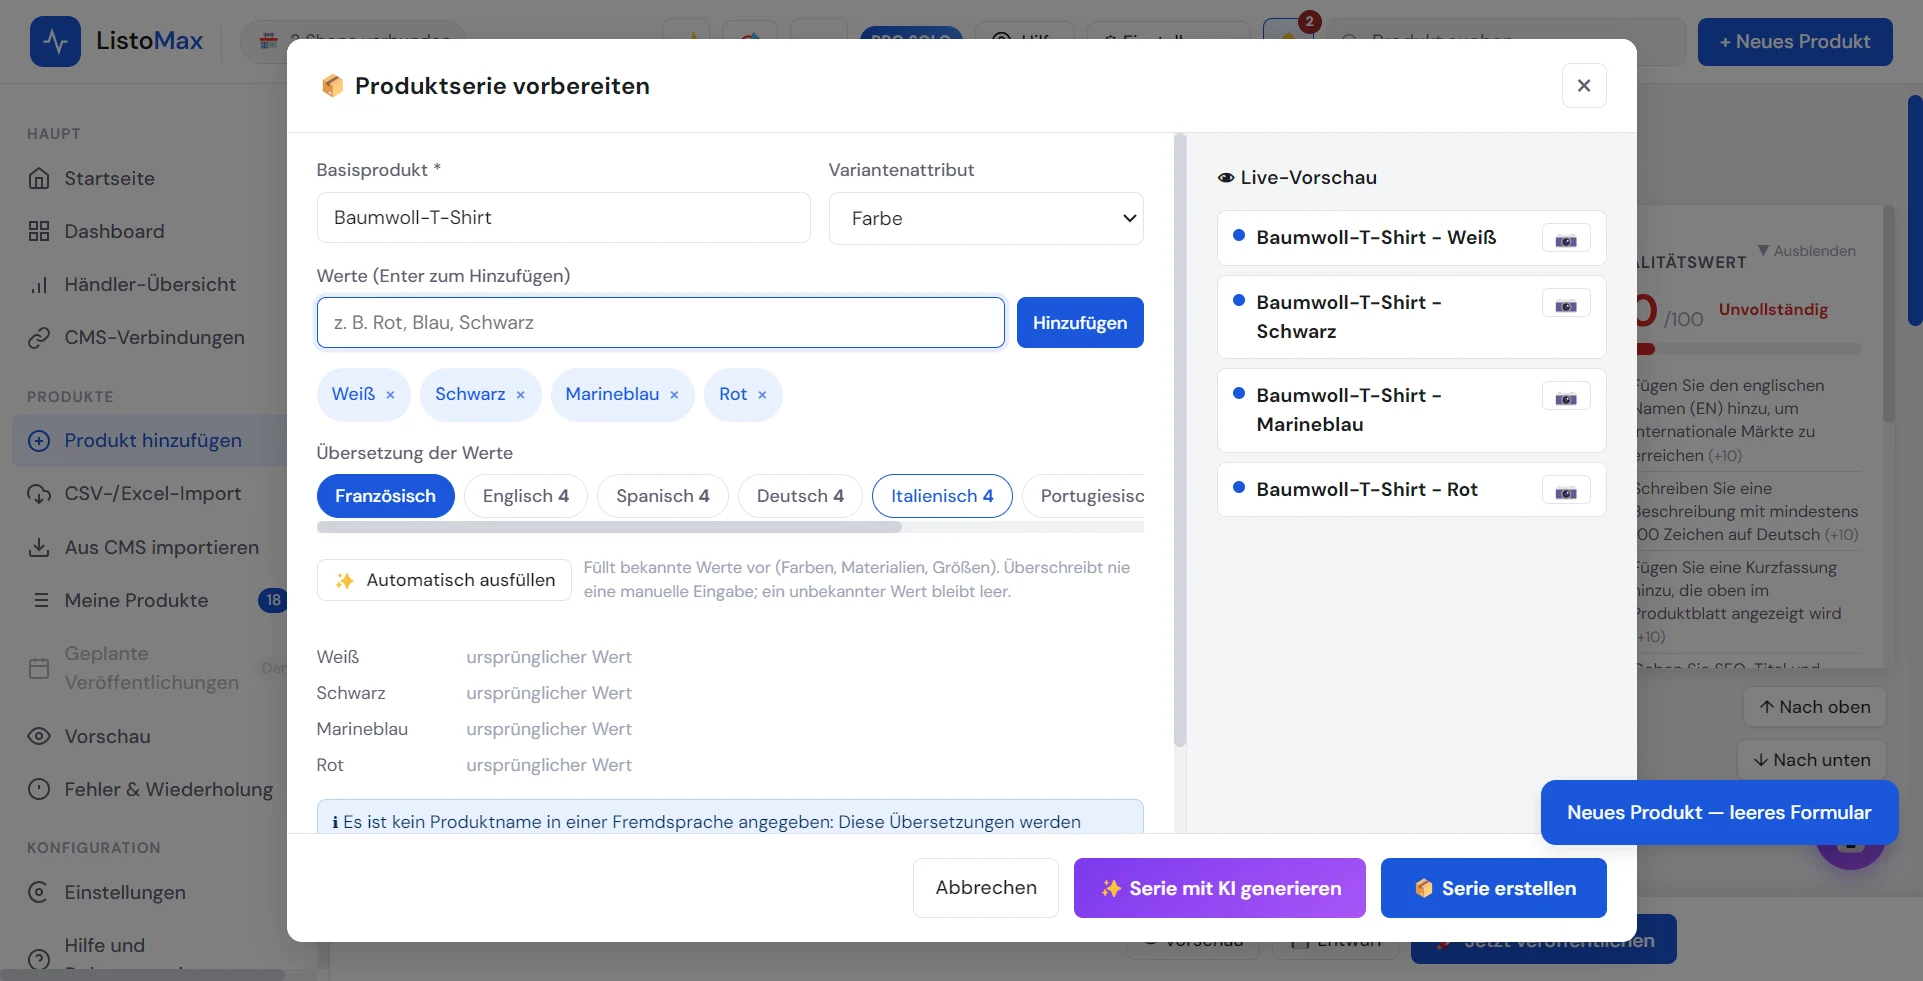Click Serie mit KI generieren

click(x=1220, y=888)
